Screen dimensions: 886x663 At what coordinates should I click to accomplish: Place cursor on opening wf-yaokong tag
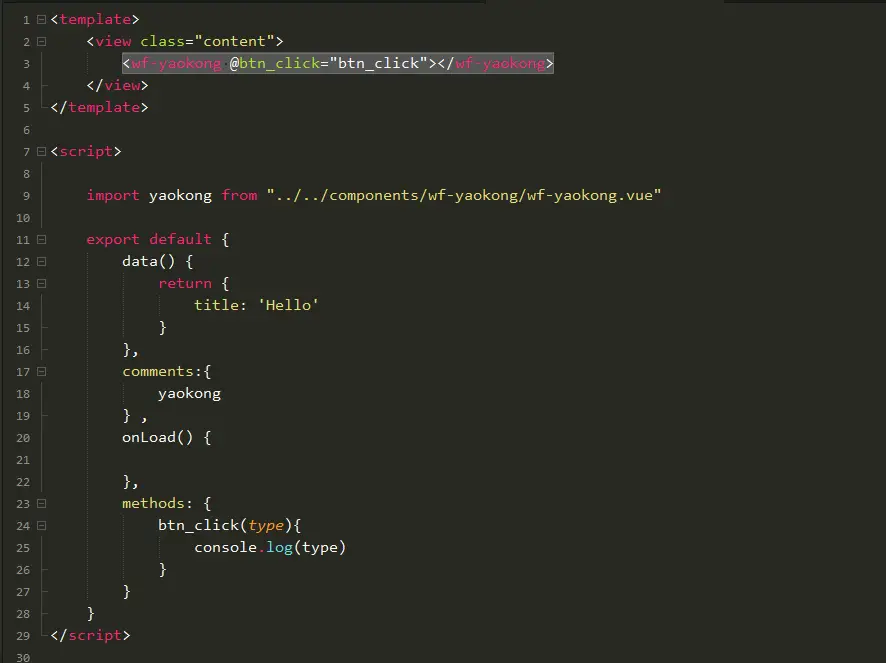point(176,63)
